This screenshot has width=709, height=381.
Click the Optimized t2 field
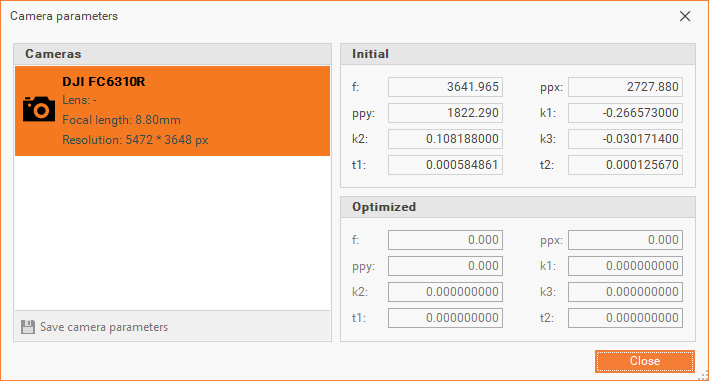(625, 318)
